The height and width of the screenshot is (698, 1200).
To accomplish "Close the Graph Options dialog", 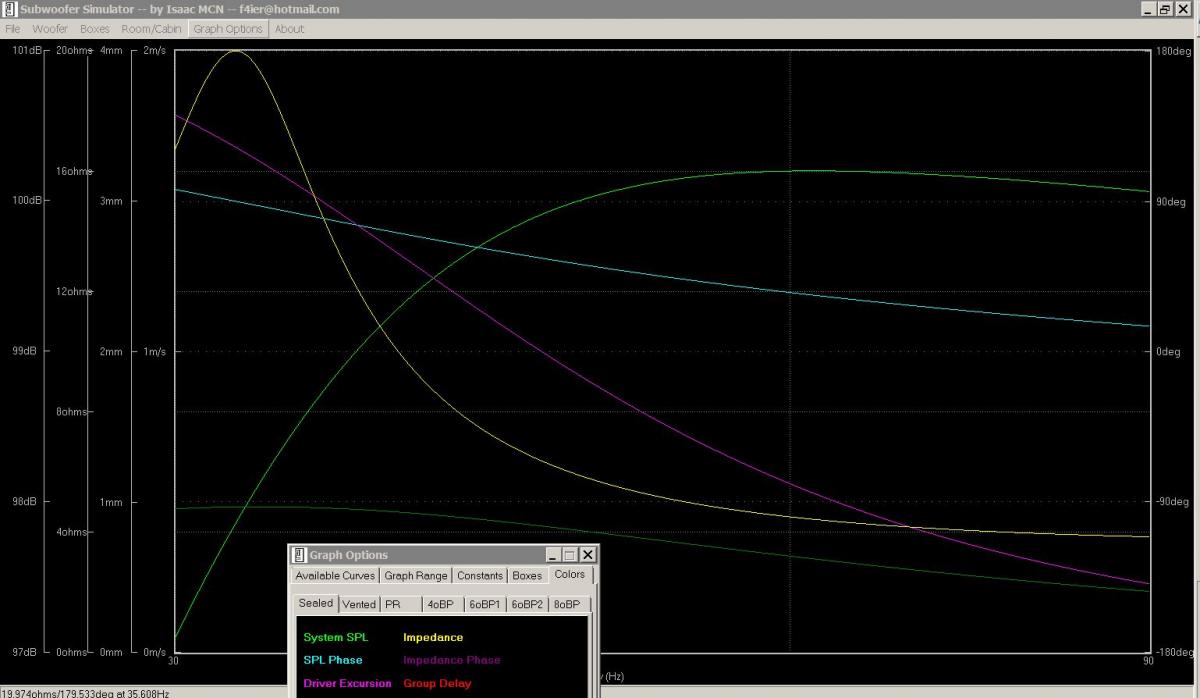I will coord(588,555).
